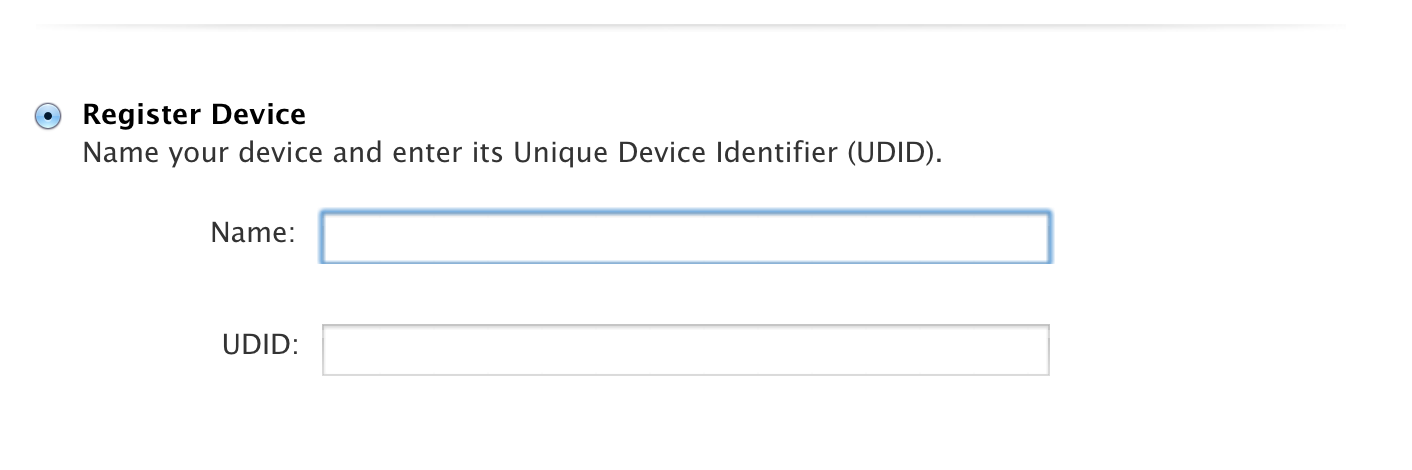Click inside the Name text field
Screen dimensions: 1412x470
(x=685, y=237)
